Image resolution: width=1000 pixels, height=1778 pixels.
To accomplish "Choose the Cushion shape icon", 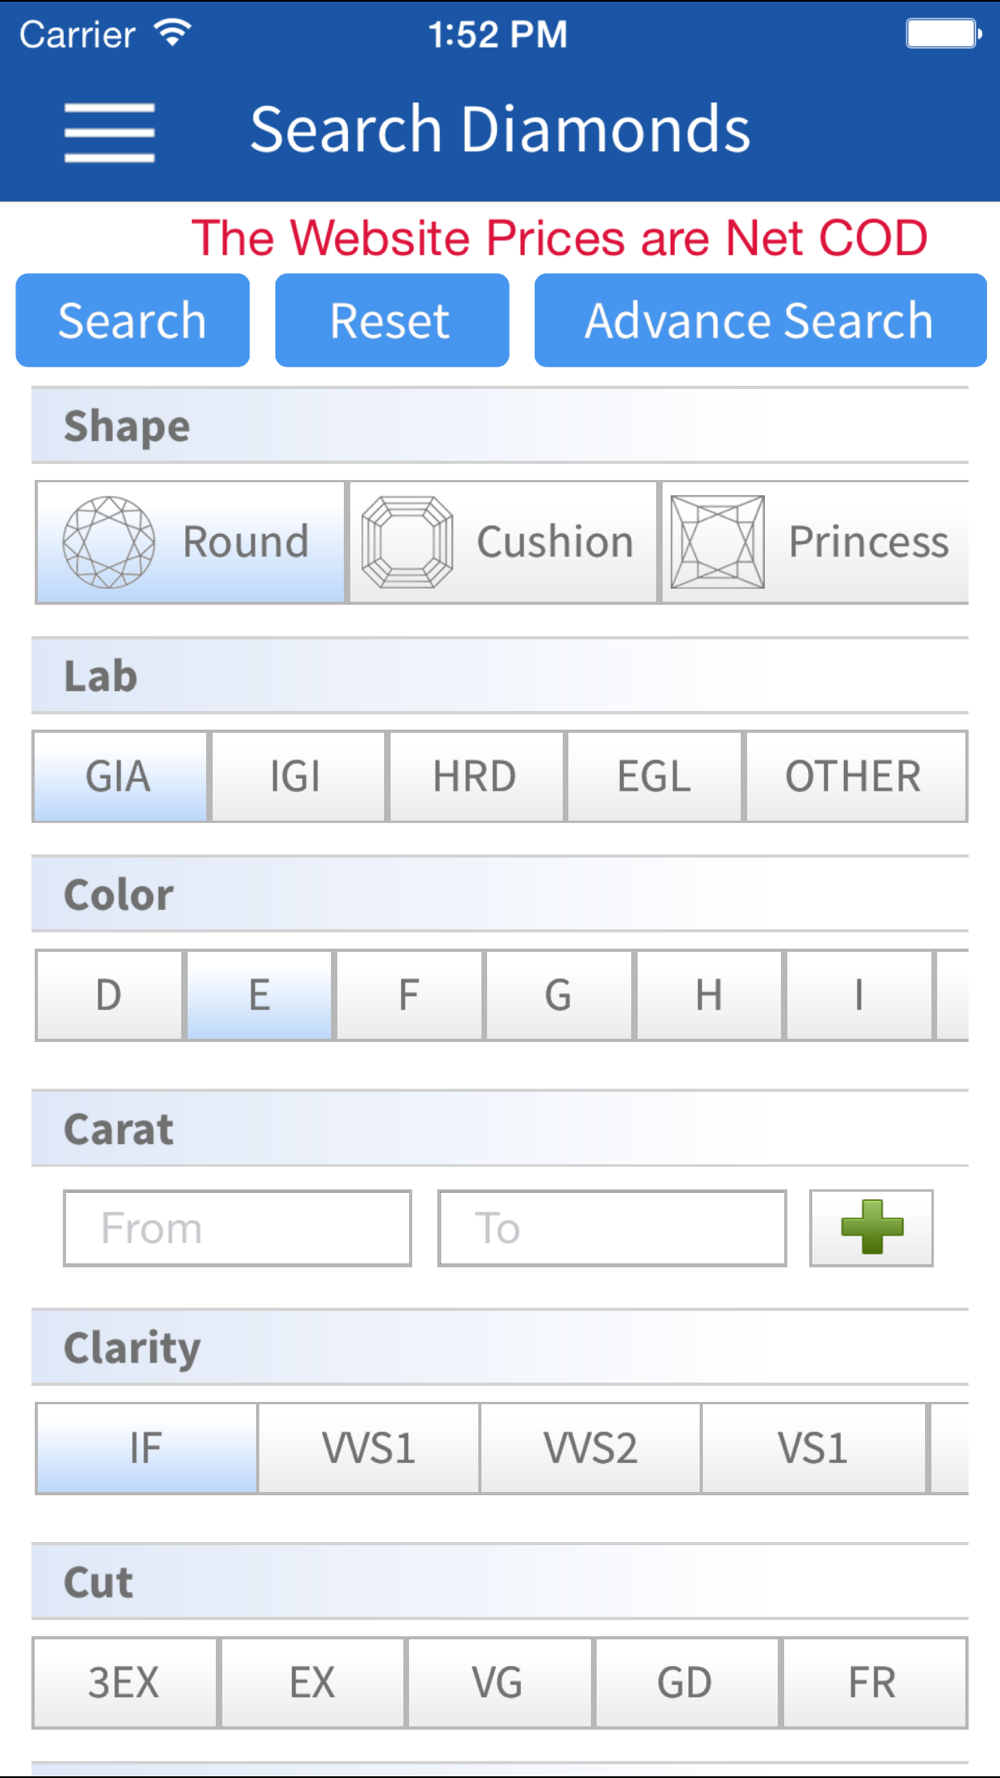I will (407, 542).
